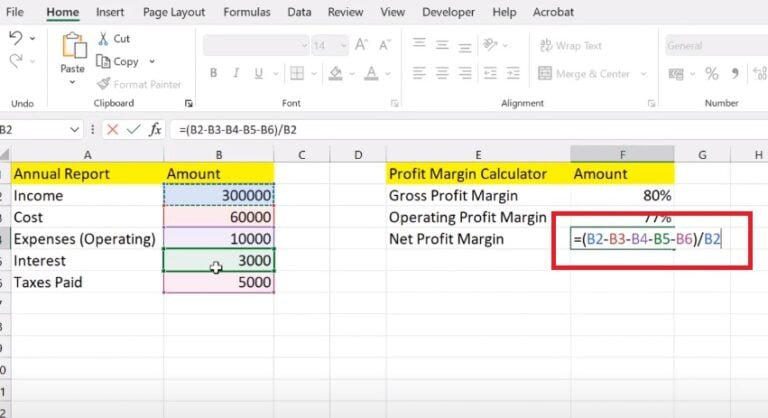Select the Taxes Paid amount cell 5000
The image size is (768, 418).
pyautogui.click(x=218, y=282)
